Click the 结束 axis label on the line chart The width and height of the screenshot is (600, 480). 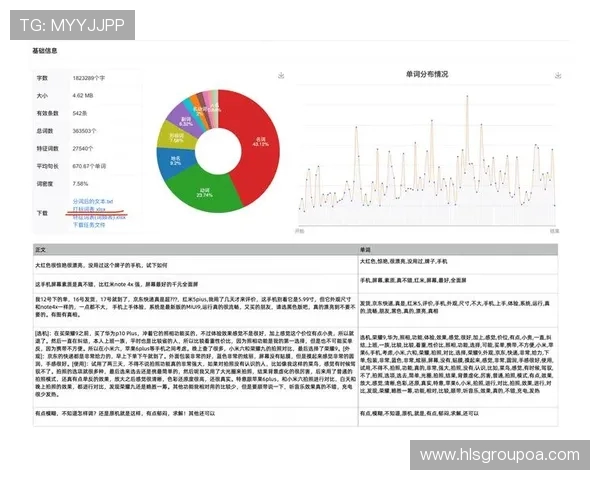[x=554, y=231]
